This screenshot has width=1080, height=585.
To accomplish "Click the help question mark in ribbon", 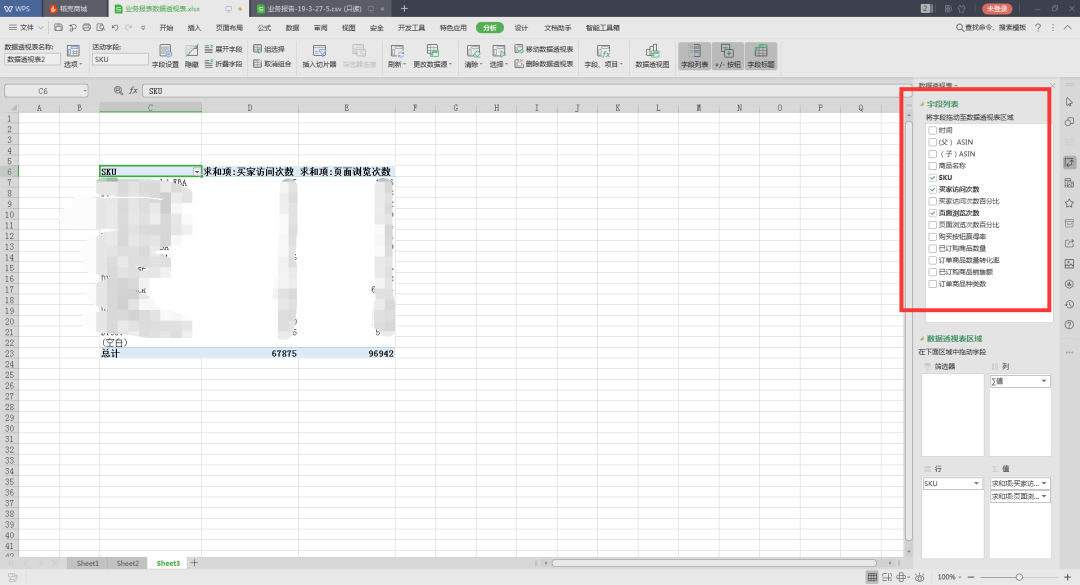I will [x=1038, y=28].
